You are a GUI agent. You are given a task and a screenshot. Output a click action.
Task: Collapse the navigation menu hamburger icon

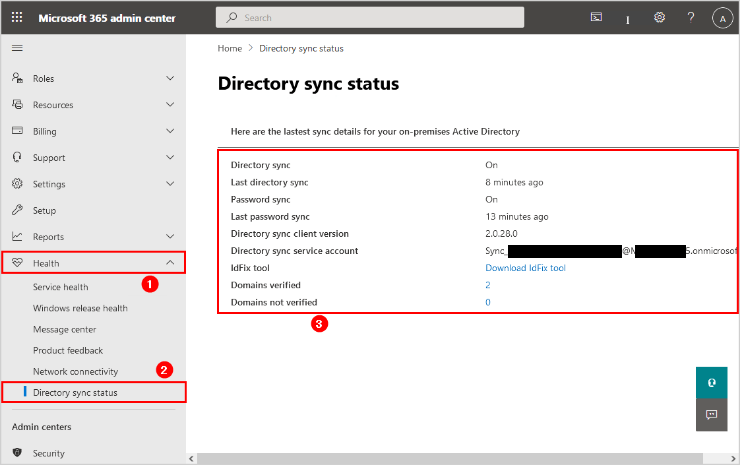coord(17,48)
